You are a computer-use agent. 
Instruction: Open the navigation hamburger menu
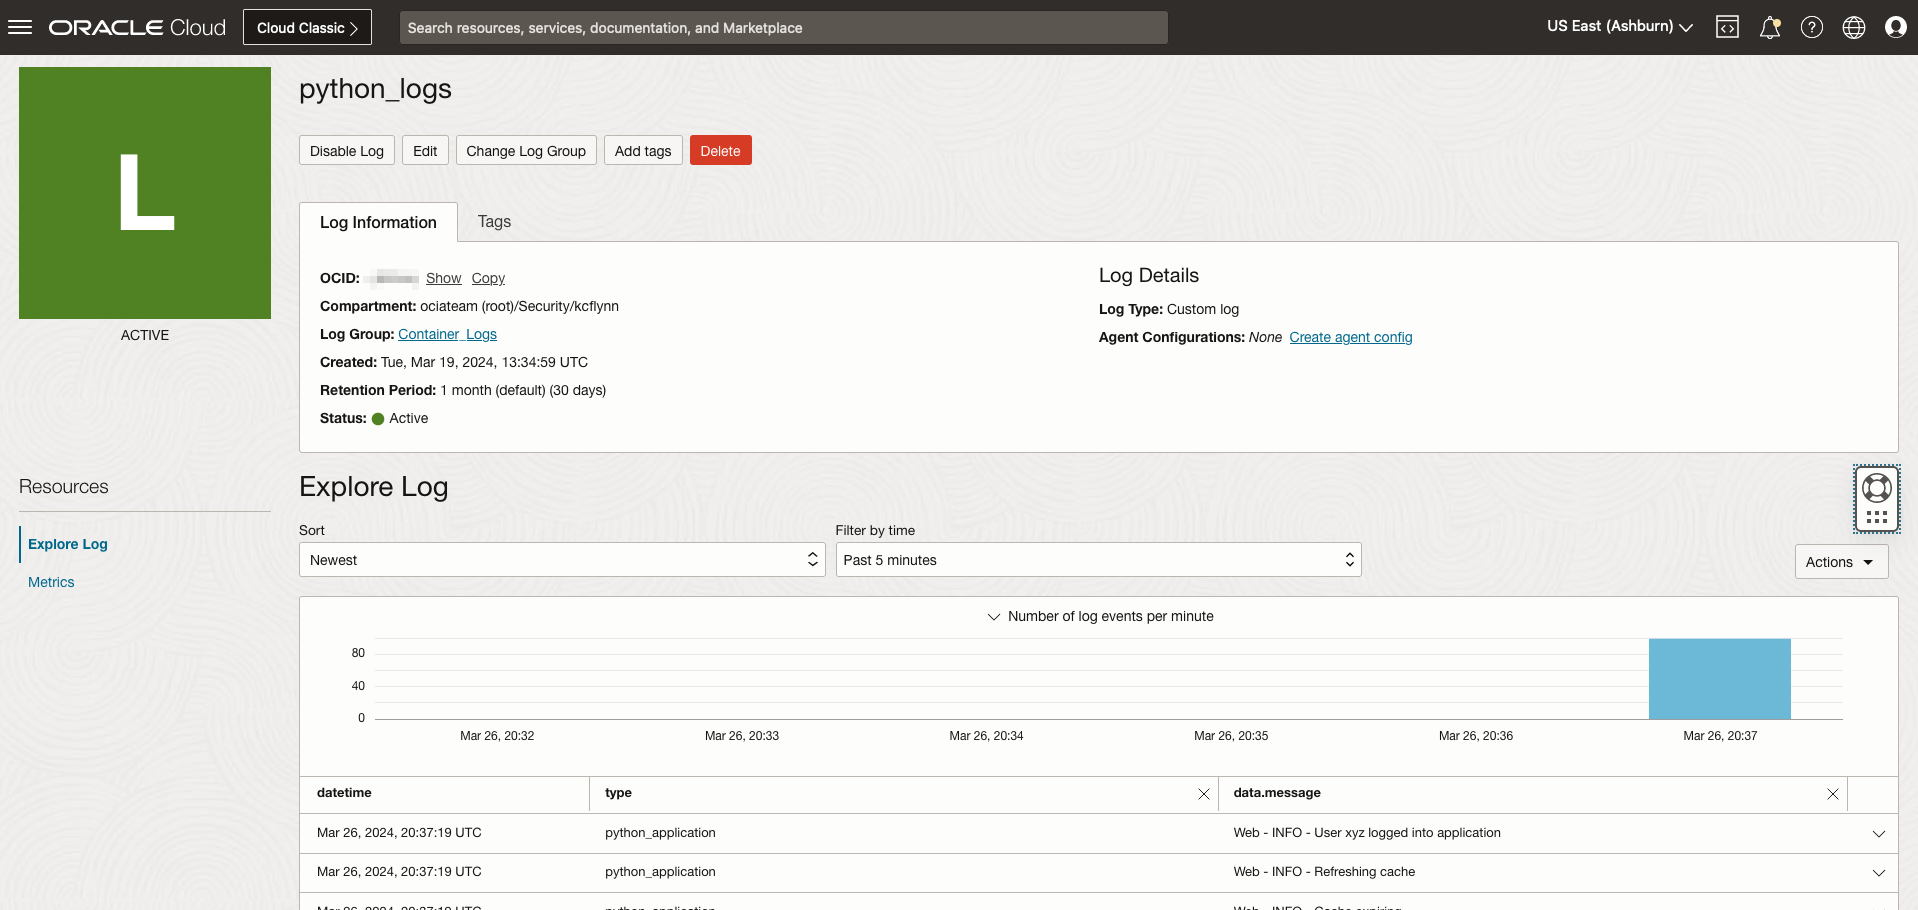pos(20,26)
